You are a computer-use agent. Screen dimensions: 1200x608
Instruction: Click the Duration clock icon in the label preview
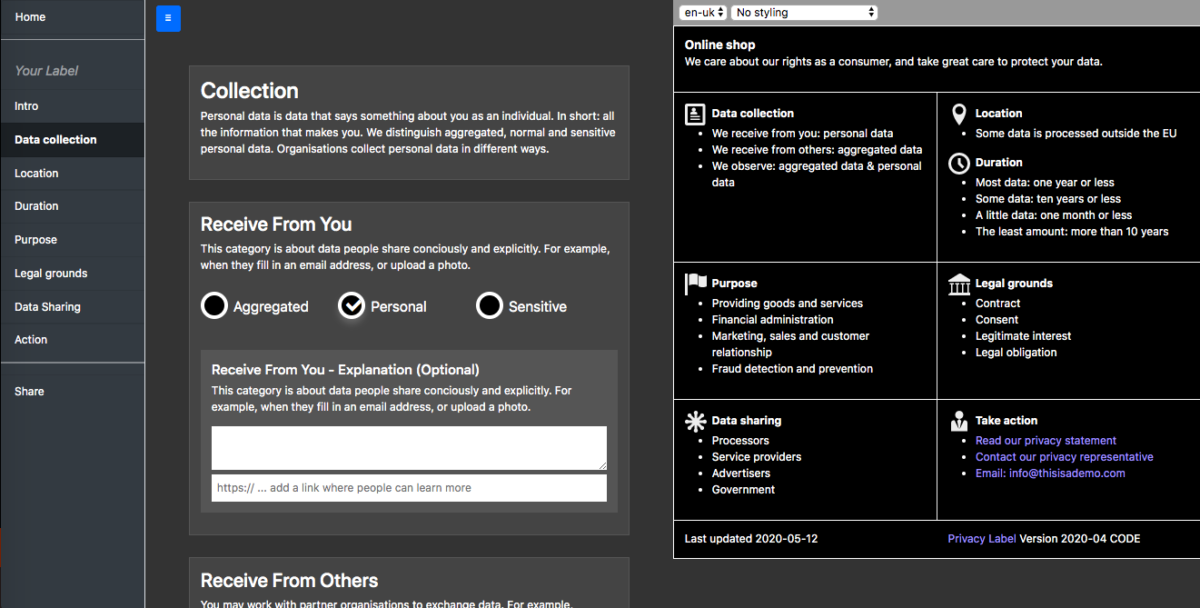[959, 163]
